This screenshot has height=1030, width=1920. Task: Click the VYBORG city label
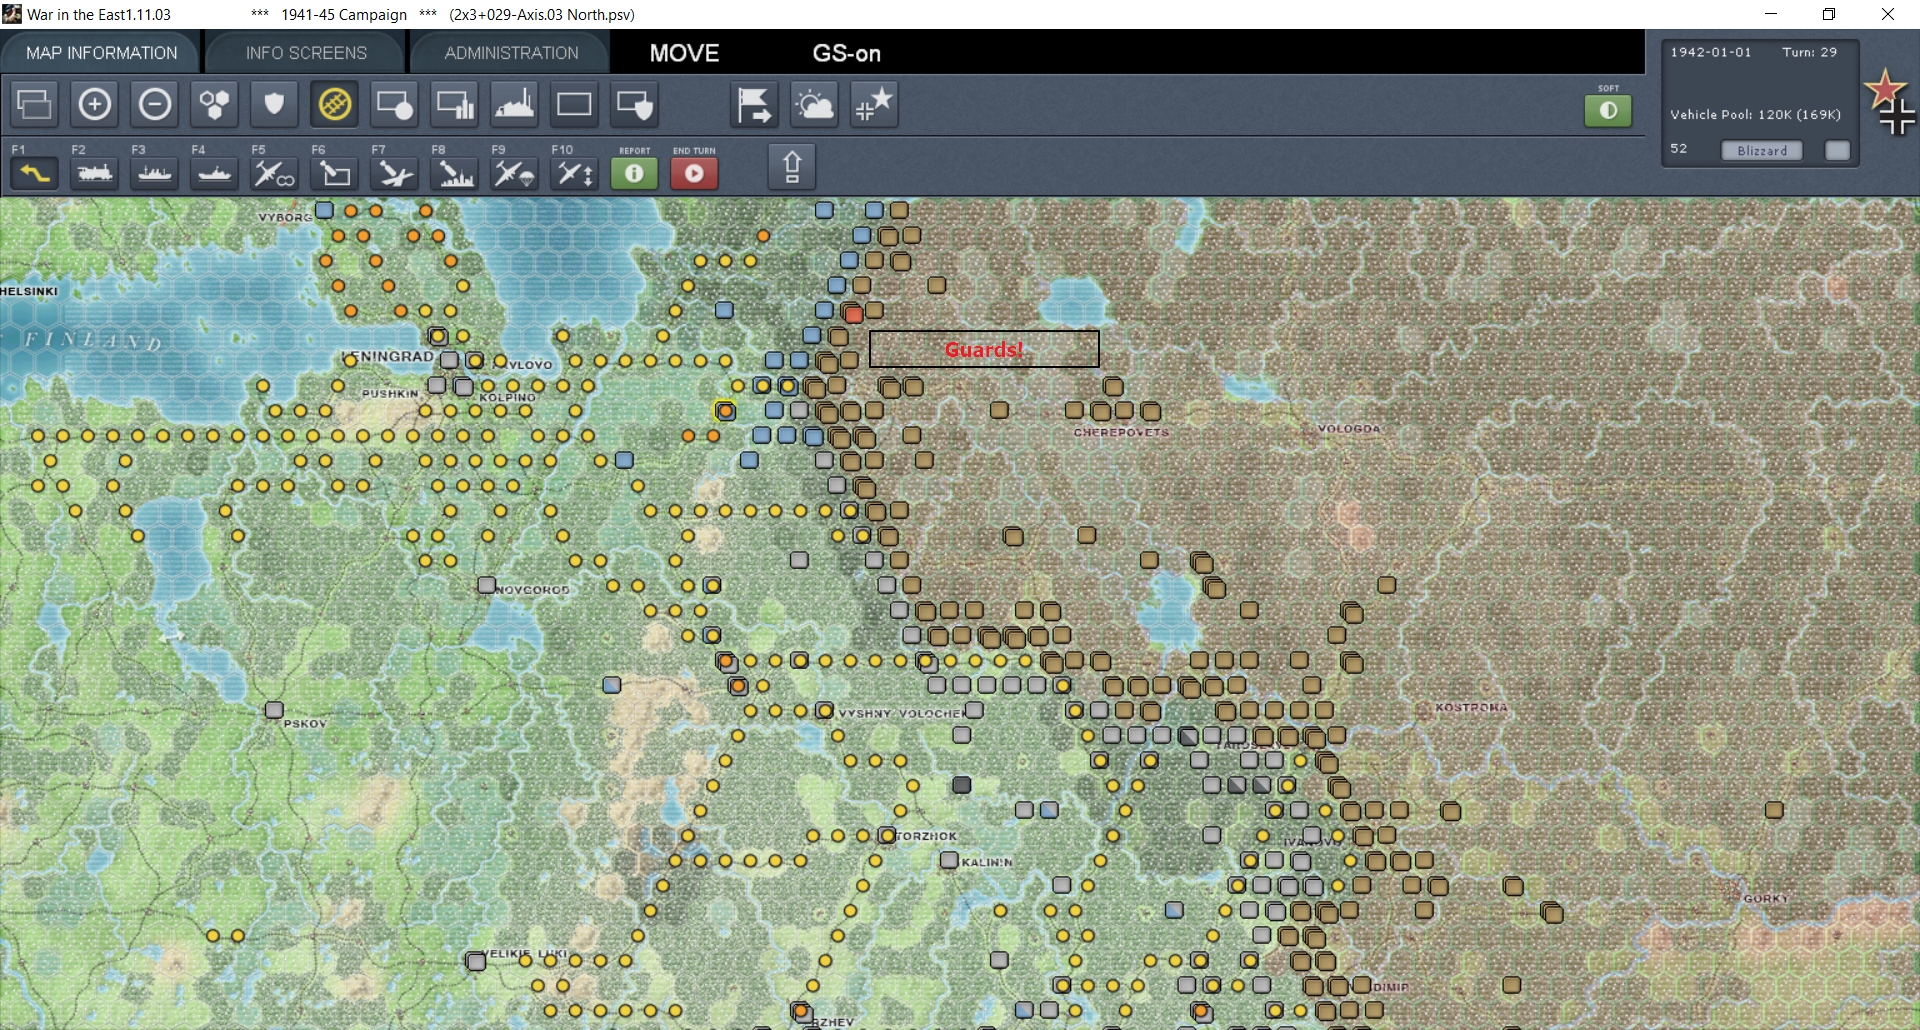[x=285, y=217]
